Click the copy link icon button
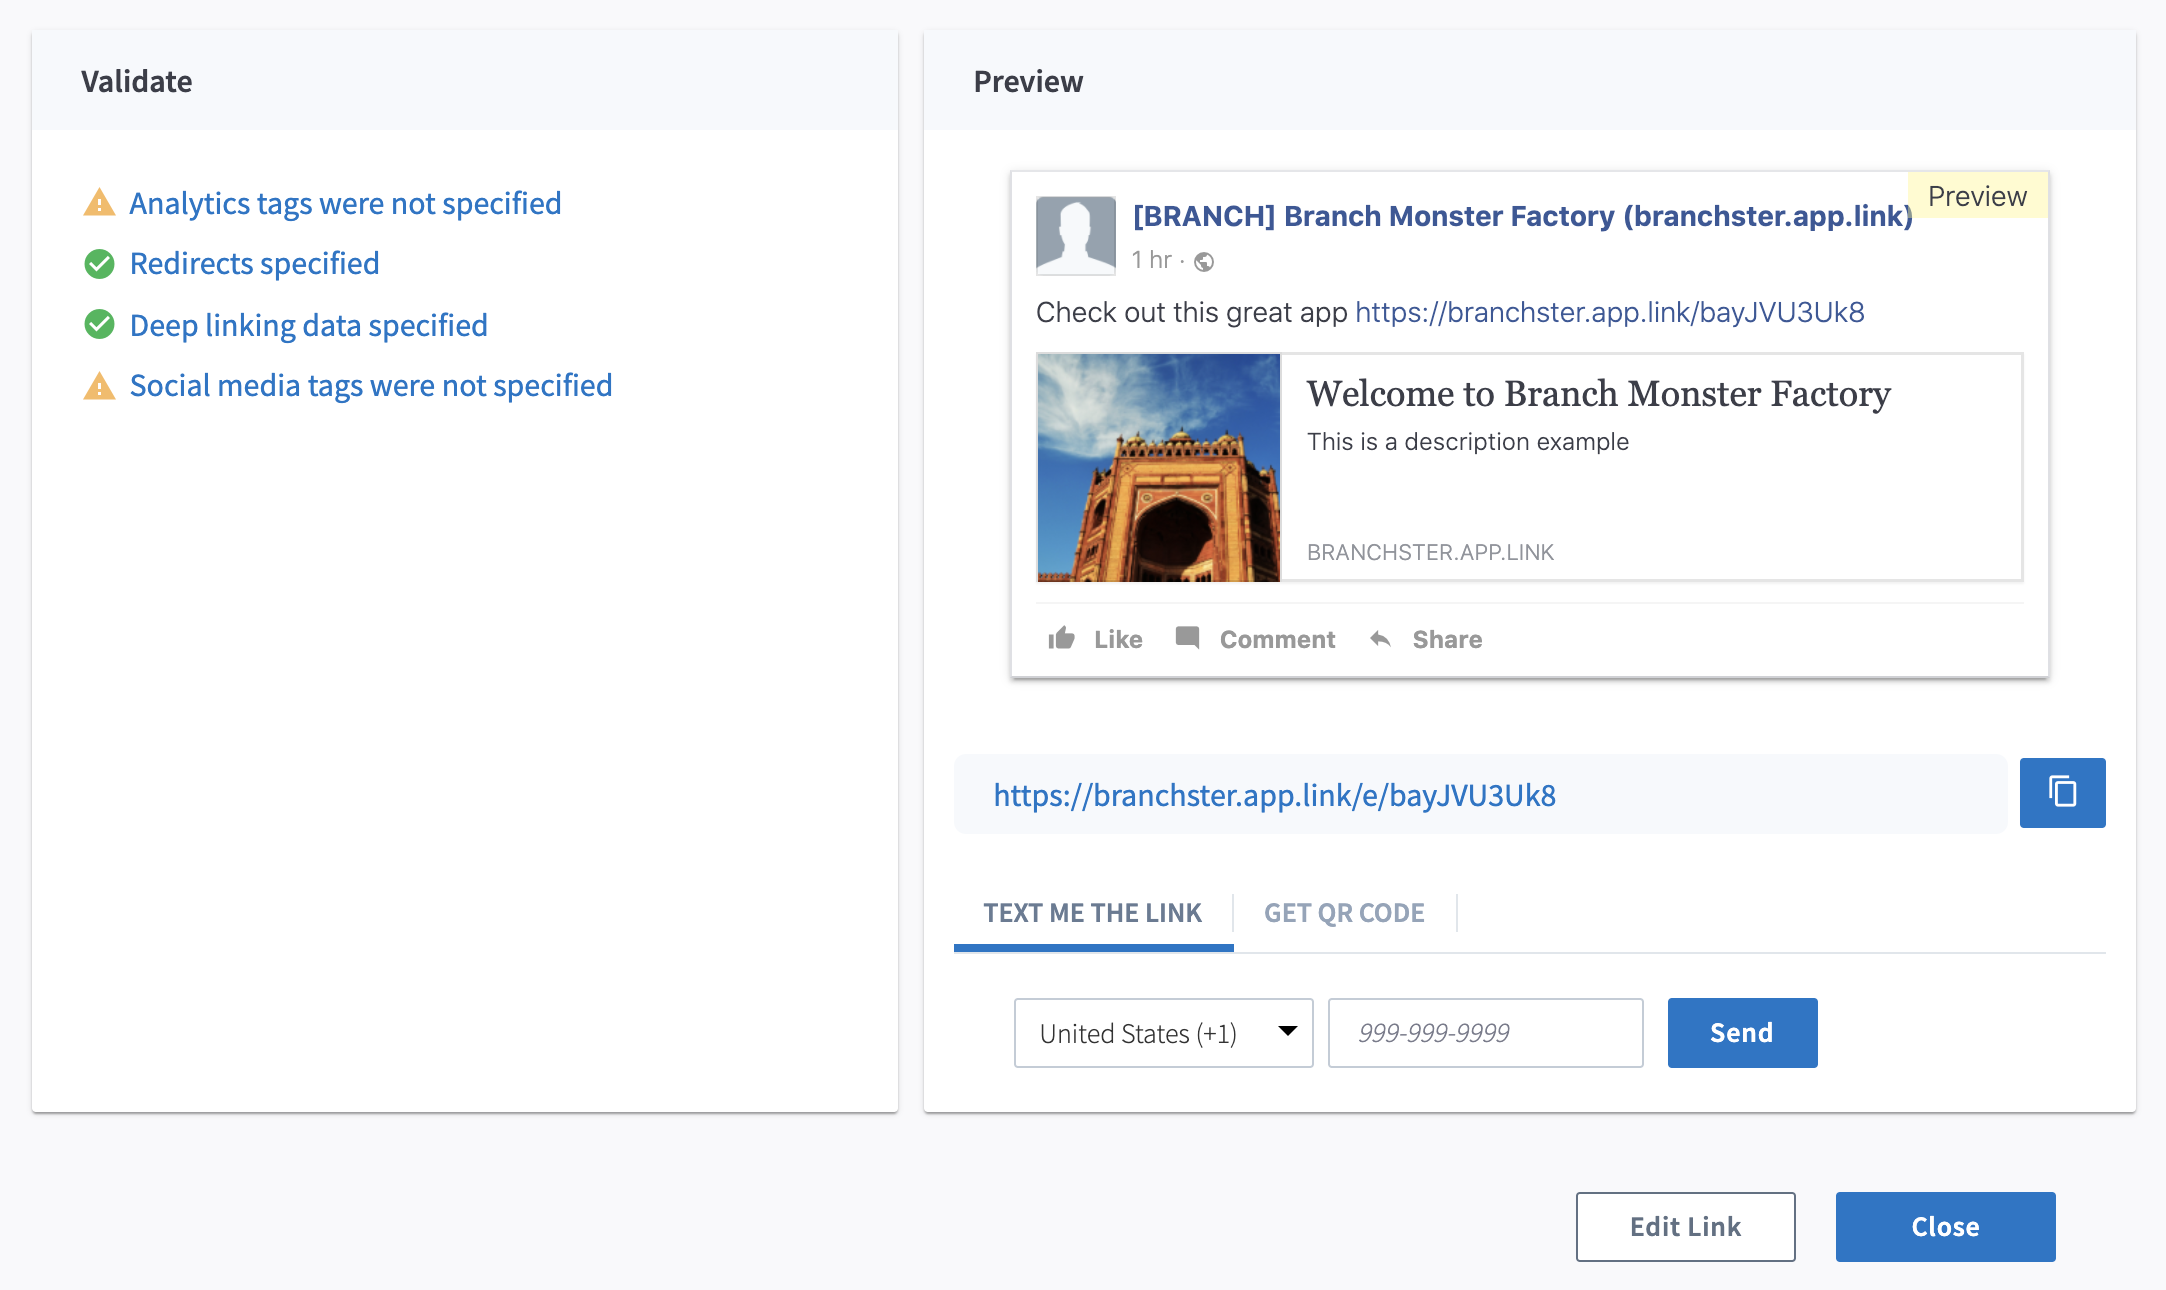Screen dimensions: 2166x1290 point(2062,793)
